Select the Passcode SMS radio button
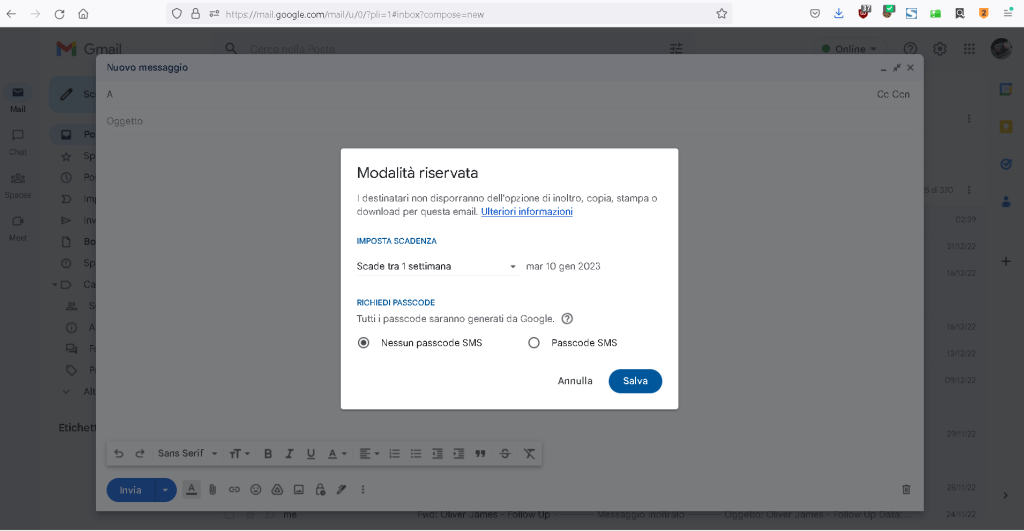 pos(534,343)
